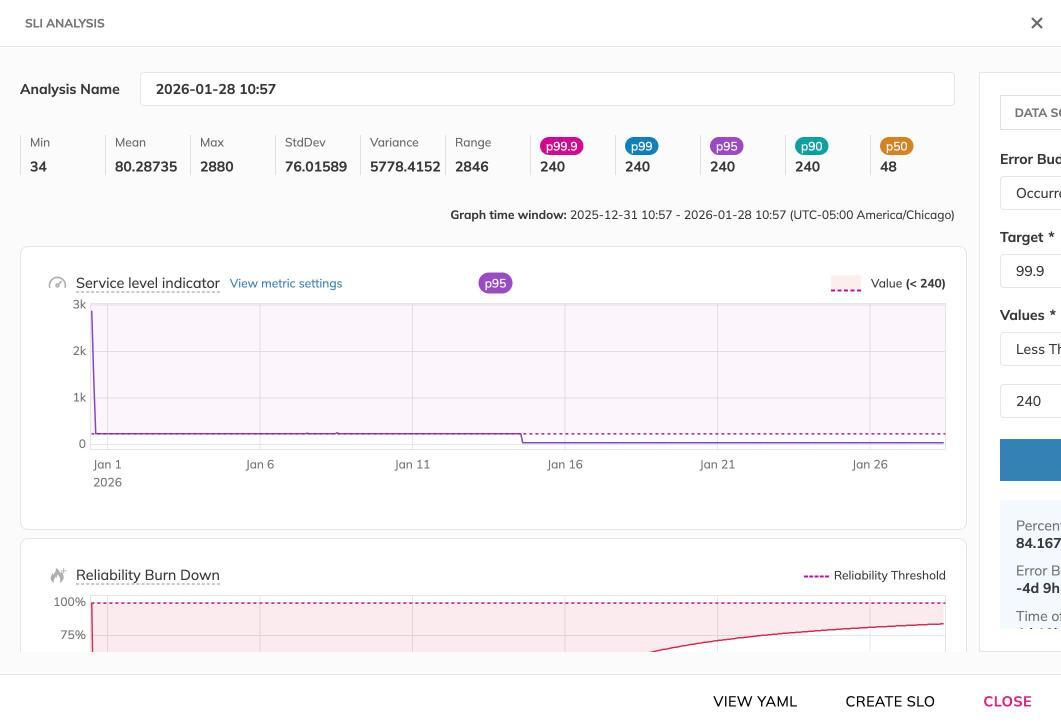
Task: Open the Less Than values dropdown
Action: (1035, 349)
